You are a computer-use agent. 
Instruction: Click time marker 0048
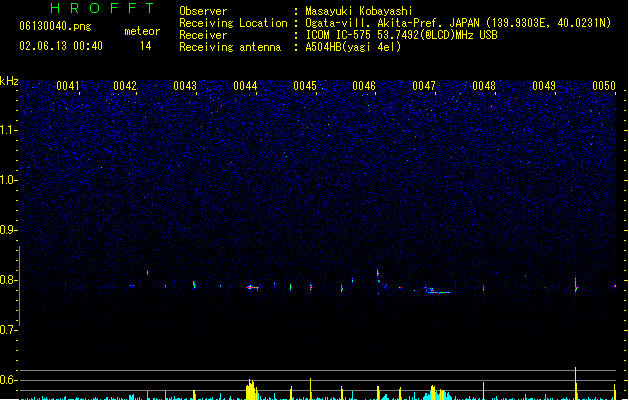tap(484, 86)
